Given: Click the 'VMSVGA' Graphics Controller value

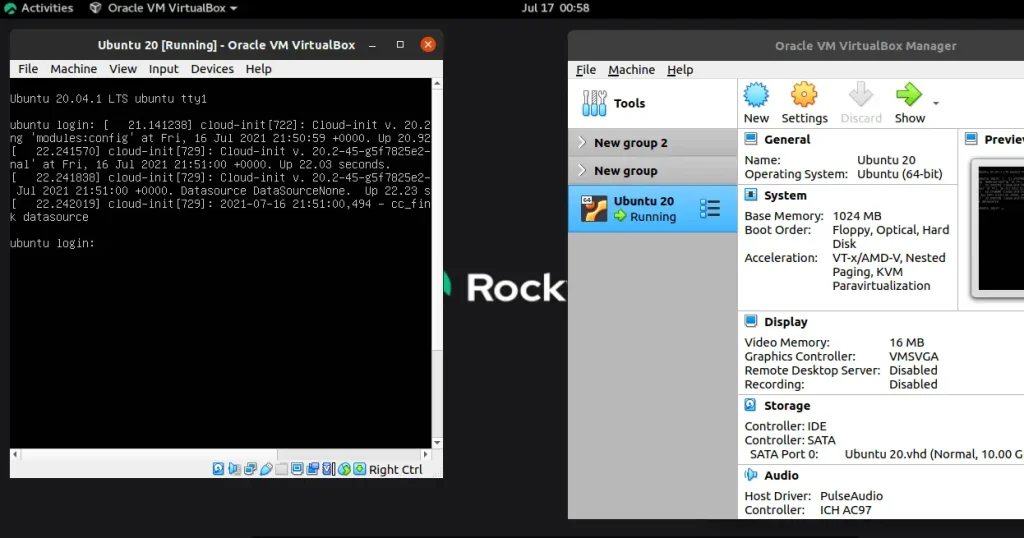Looking at the screenshot, I should 914,356.
